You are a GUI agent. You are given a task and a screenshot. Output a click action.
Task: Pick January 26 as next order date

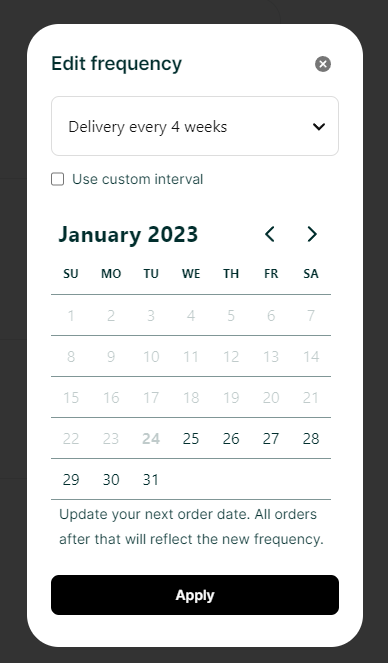(231, 438)
